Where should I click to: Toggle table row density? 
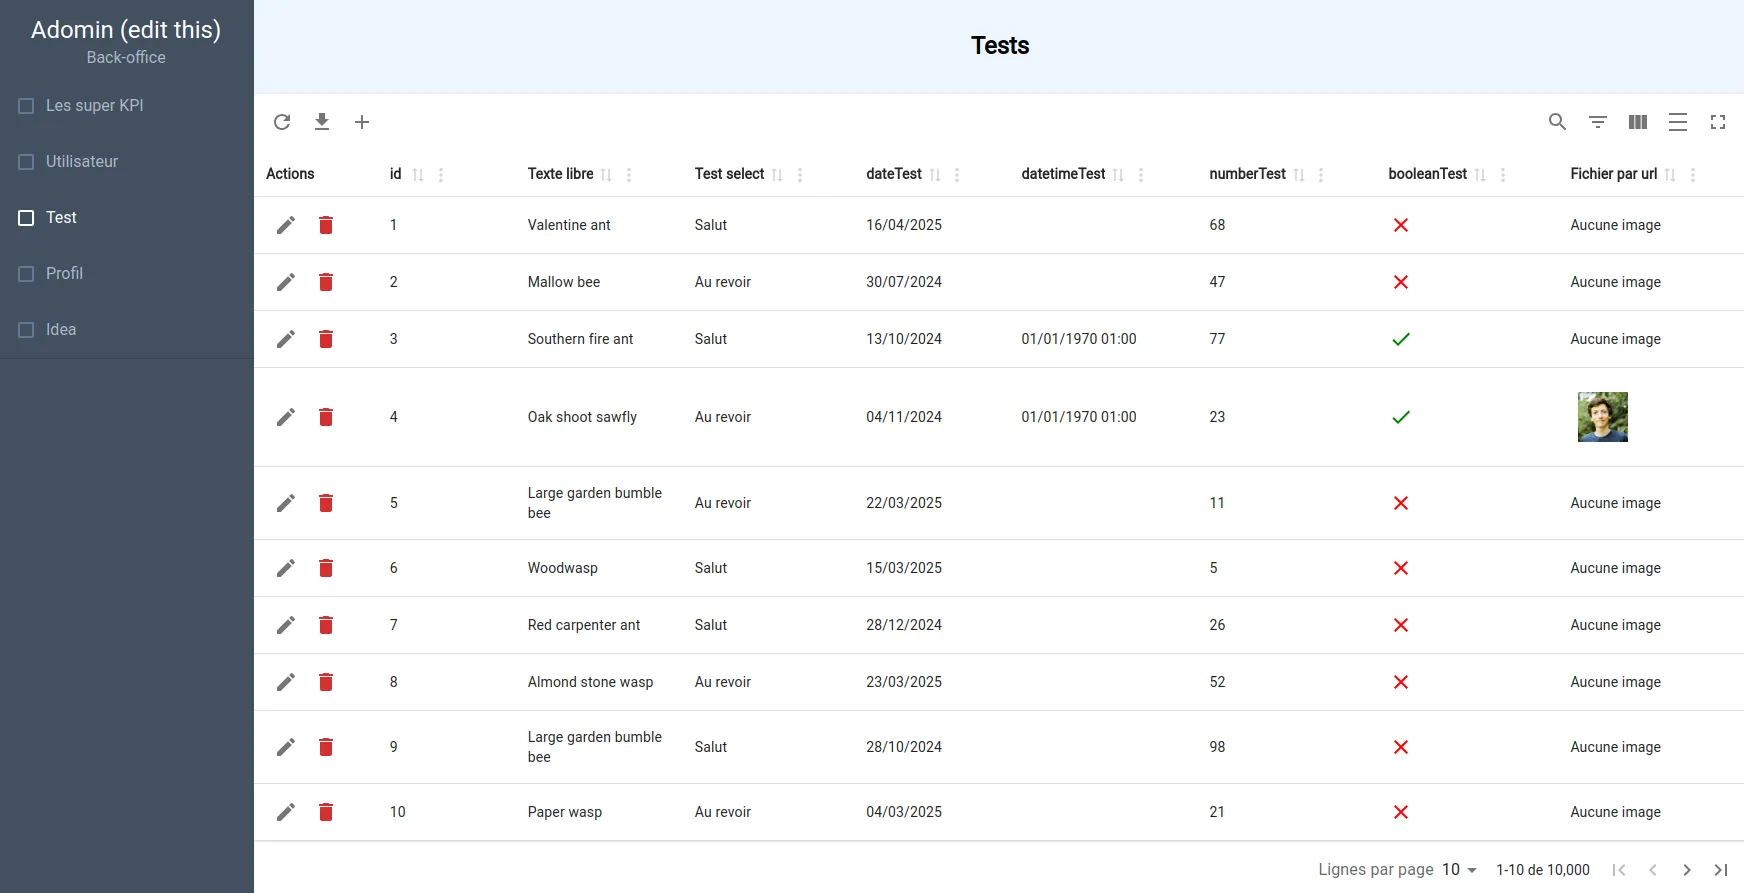coord(1678,122)
